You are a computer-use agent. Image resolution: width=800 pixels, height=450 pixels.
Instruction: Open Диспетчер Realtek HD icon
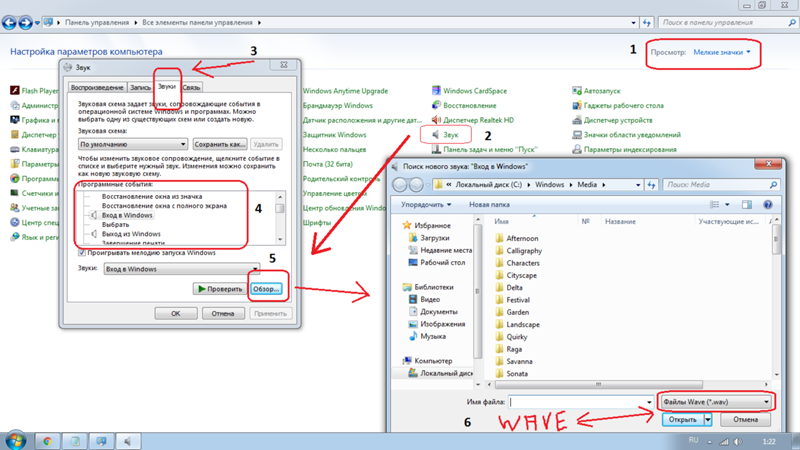click(436, 120)
